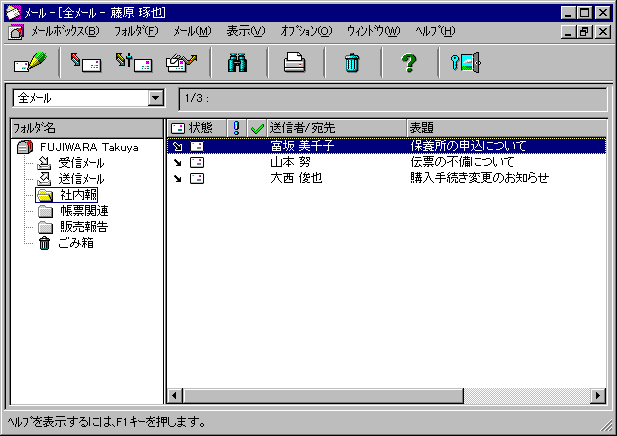Click the 送信者/宛先 column header
Screen dimensions: 617x436
coord(336,128)
